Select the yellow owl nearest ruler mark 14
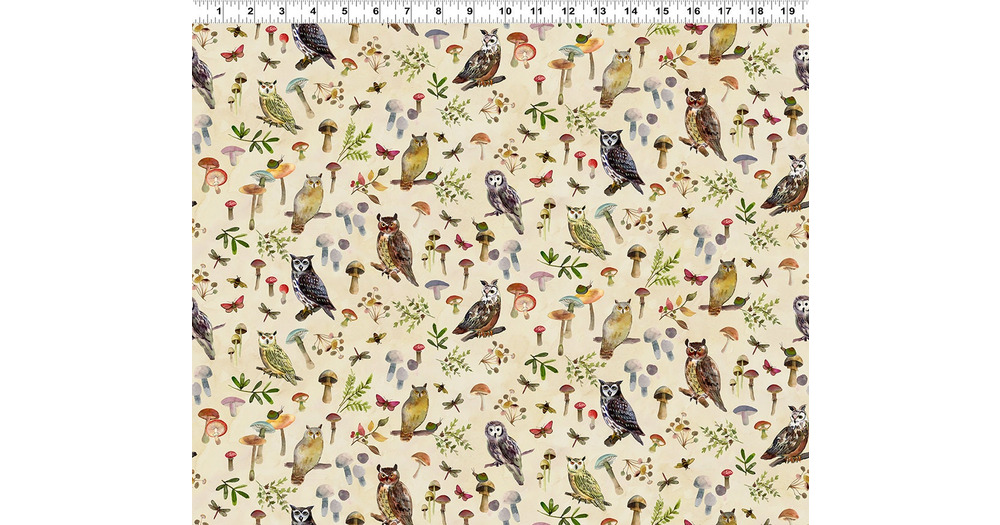Image resolution: width=1000 pixels, height=525 pixels. (616, 78)
